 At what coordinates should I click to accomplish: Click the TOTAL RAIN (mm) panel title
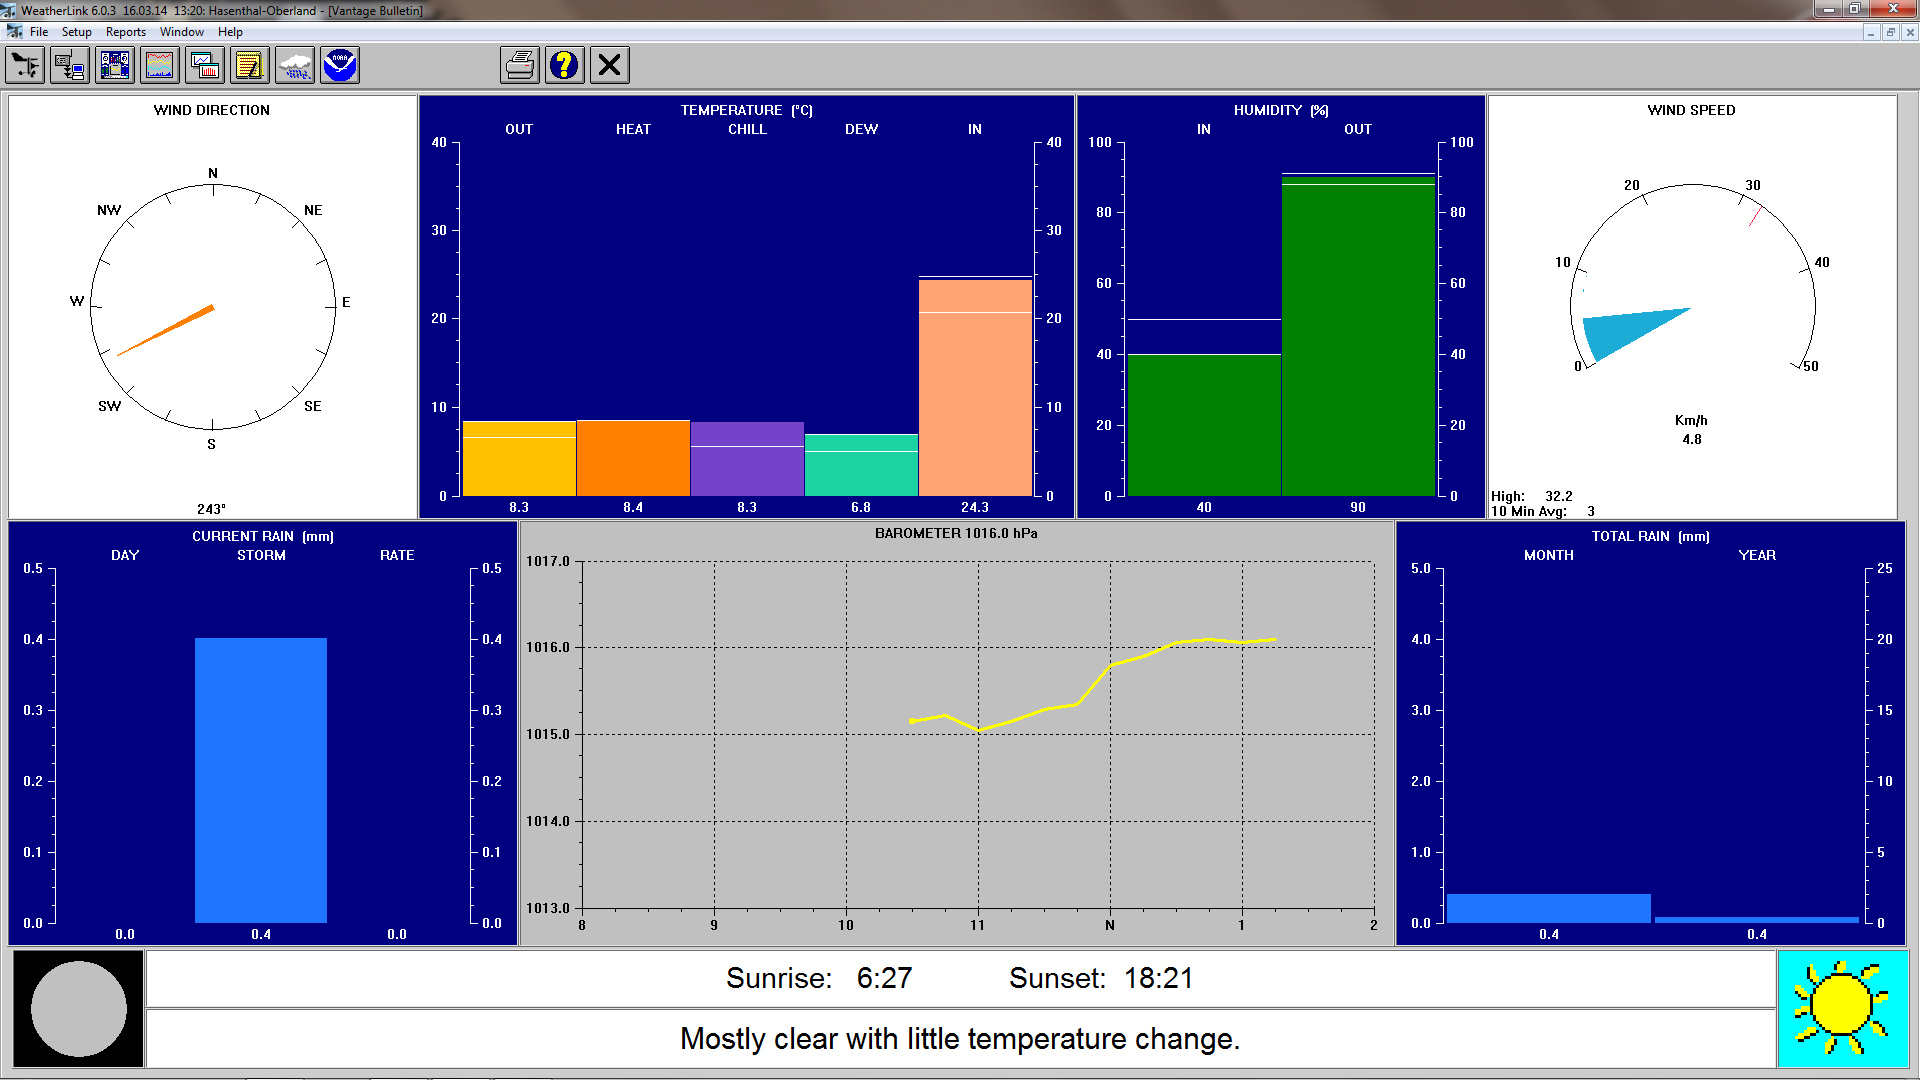click(1651, 536)
